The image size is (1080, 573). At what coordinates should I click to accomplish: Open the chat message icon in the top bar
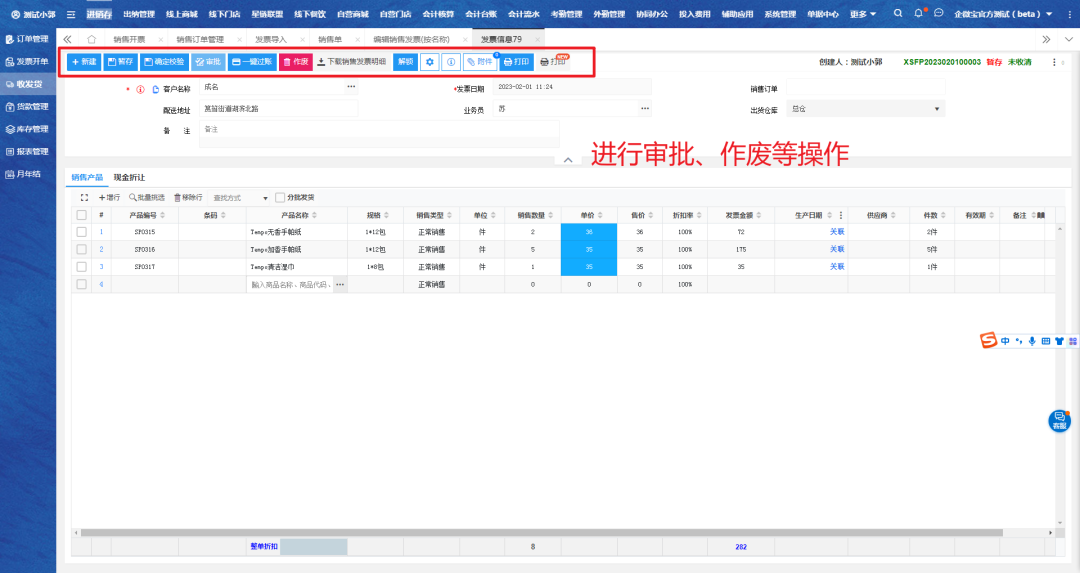(x=939, y=14)
